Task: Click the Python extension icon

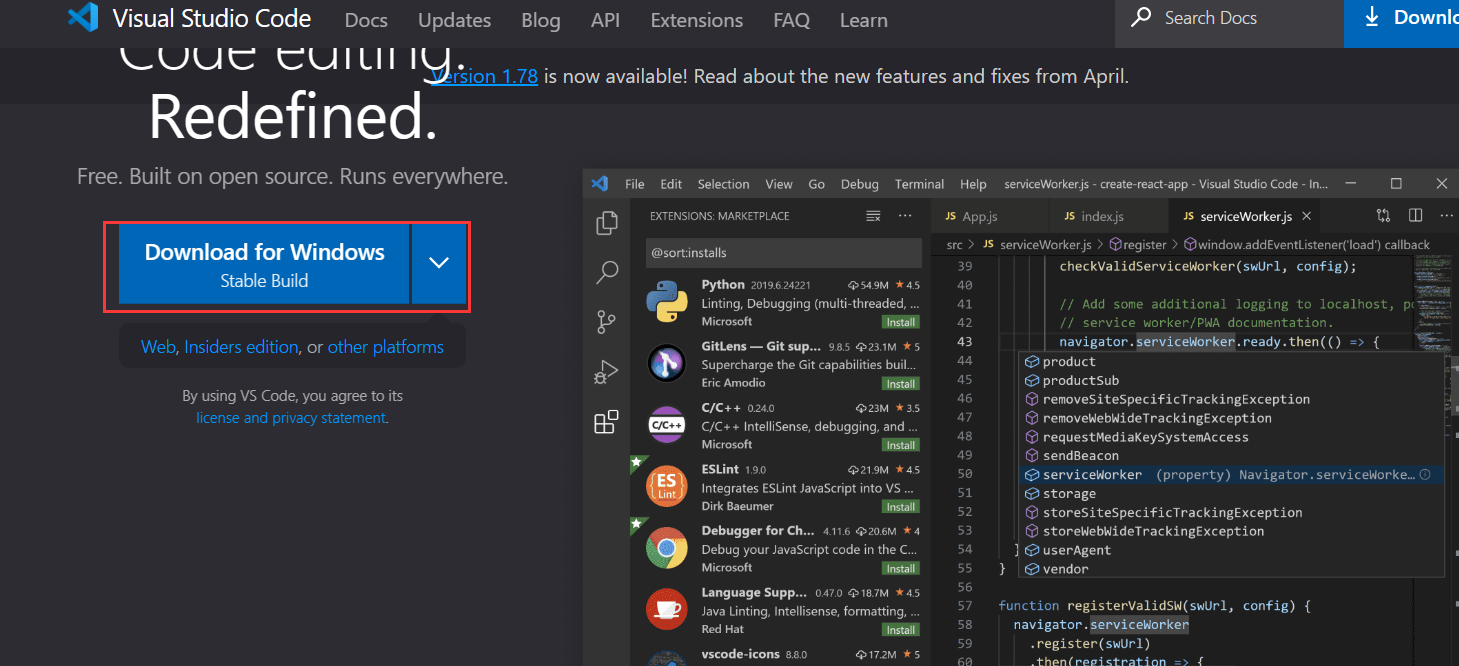Action: pos(666,303)
